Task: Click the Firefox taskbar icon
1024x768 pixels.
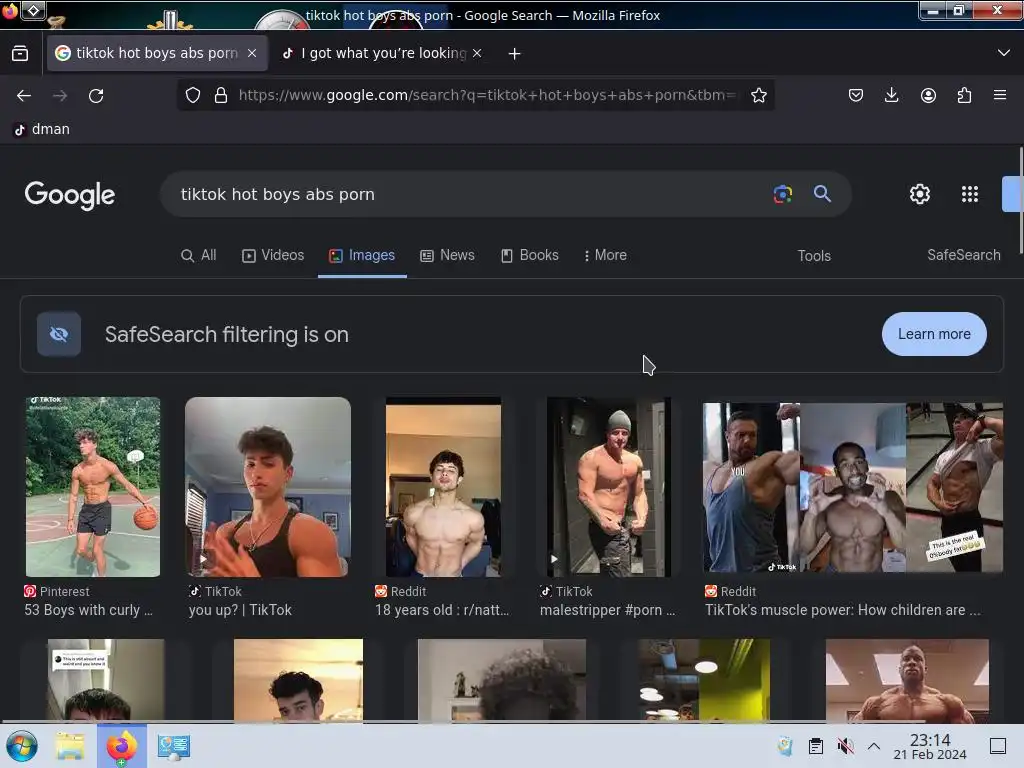Action: pos(121,746)
